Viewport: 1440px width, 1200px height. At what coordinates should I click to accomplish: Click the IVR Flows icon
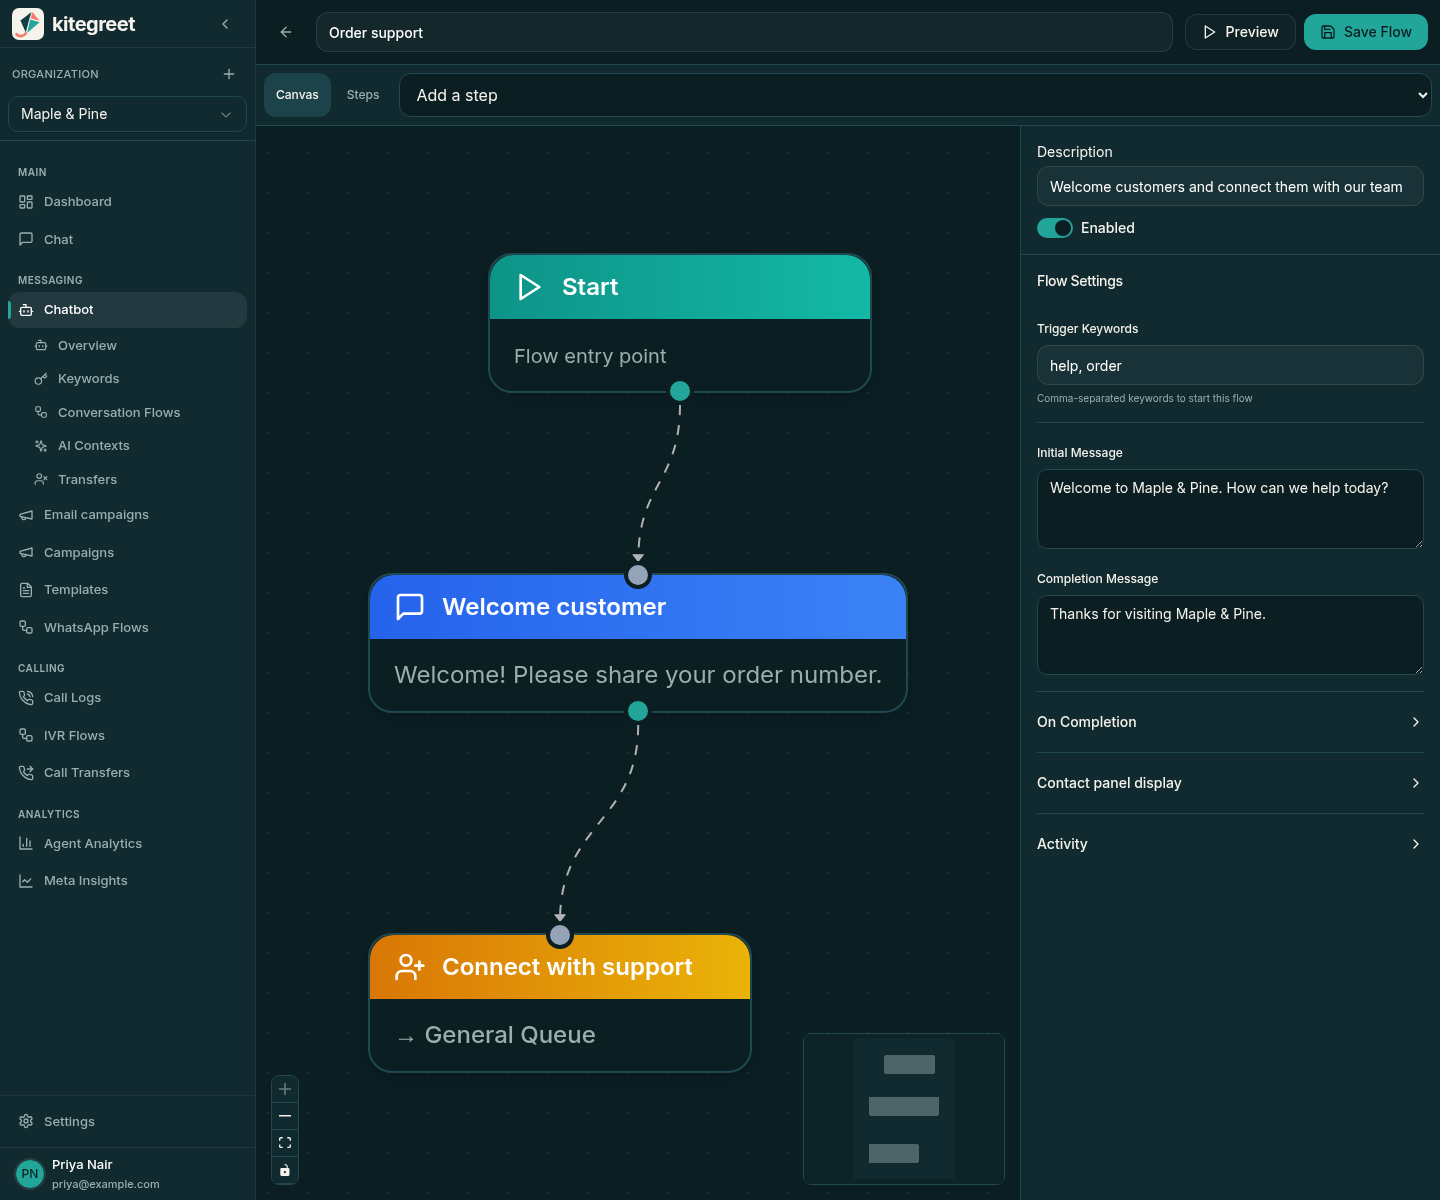(x=26, y=736)
